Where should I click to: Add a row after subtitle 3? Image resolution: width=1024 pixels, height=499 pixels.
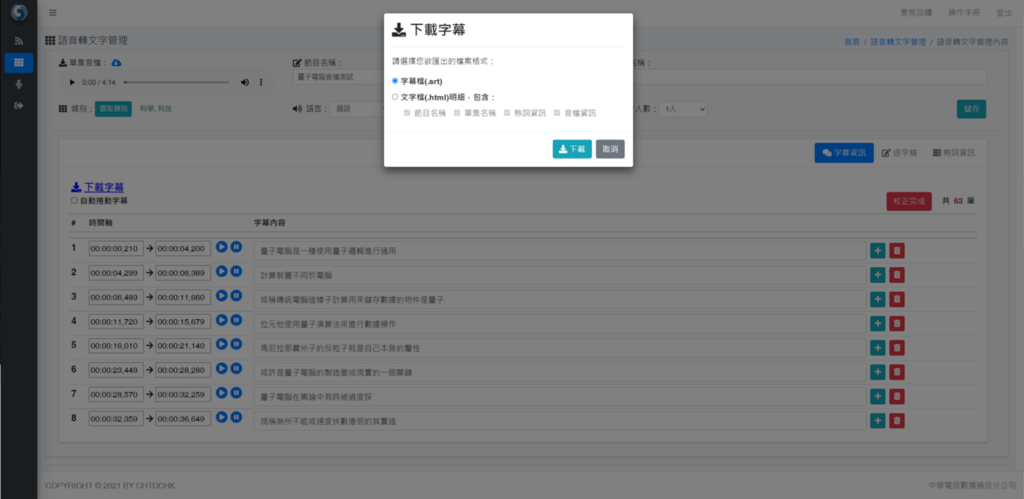[878, 299]
